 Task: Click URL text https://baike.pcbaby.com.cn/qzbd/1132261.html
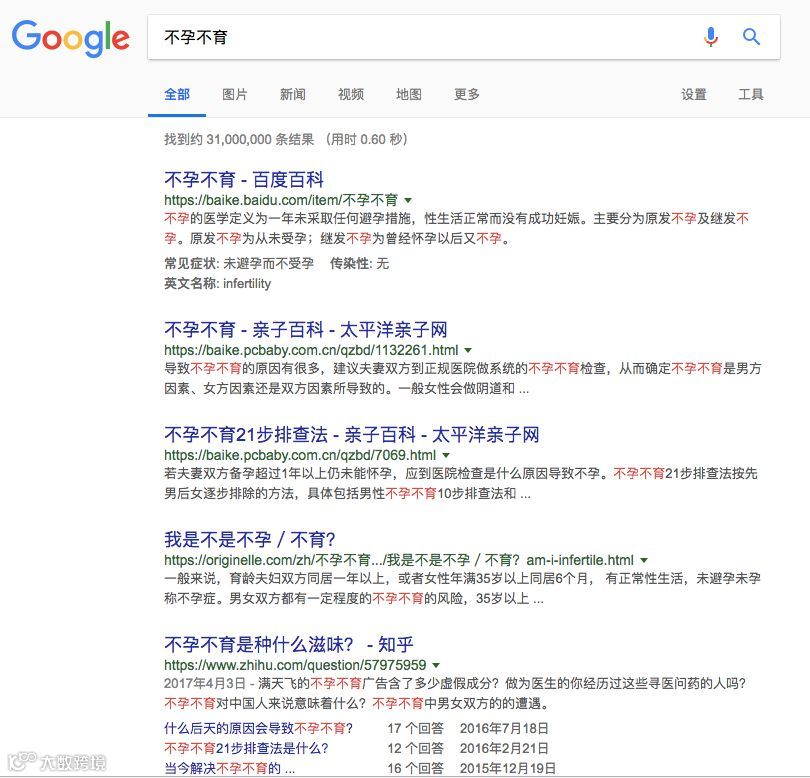point(311,350)
